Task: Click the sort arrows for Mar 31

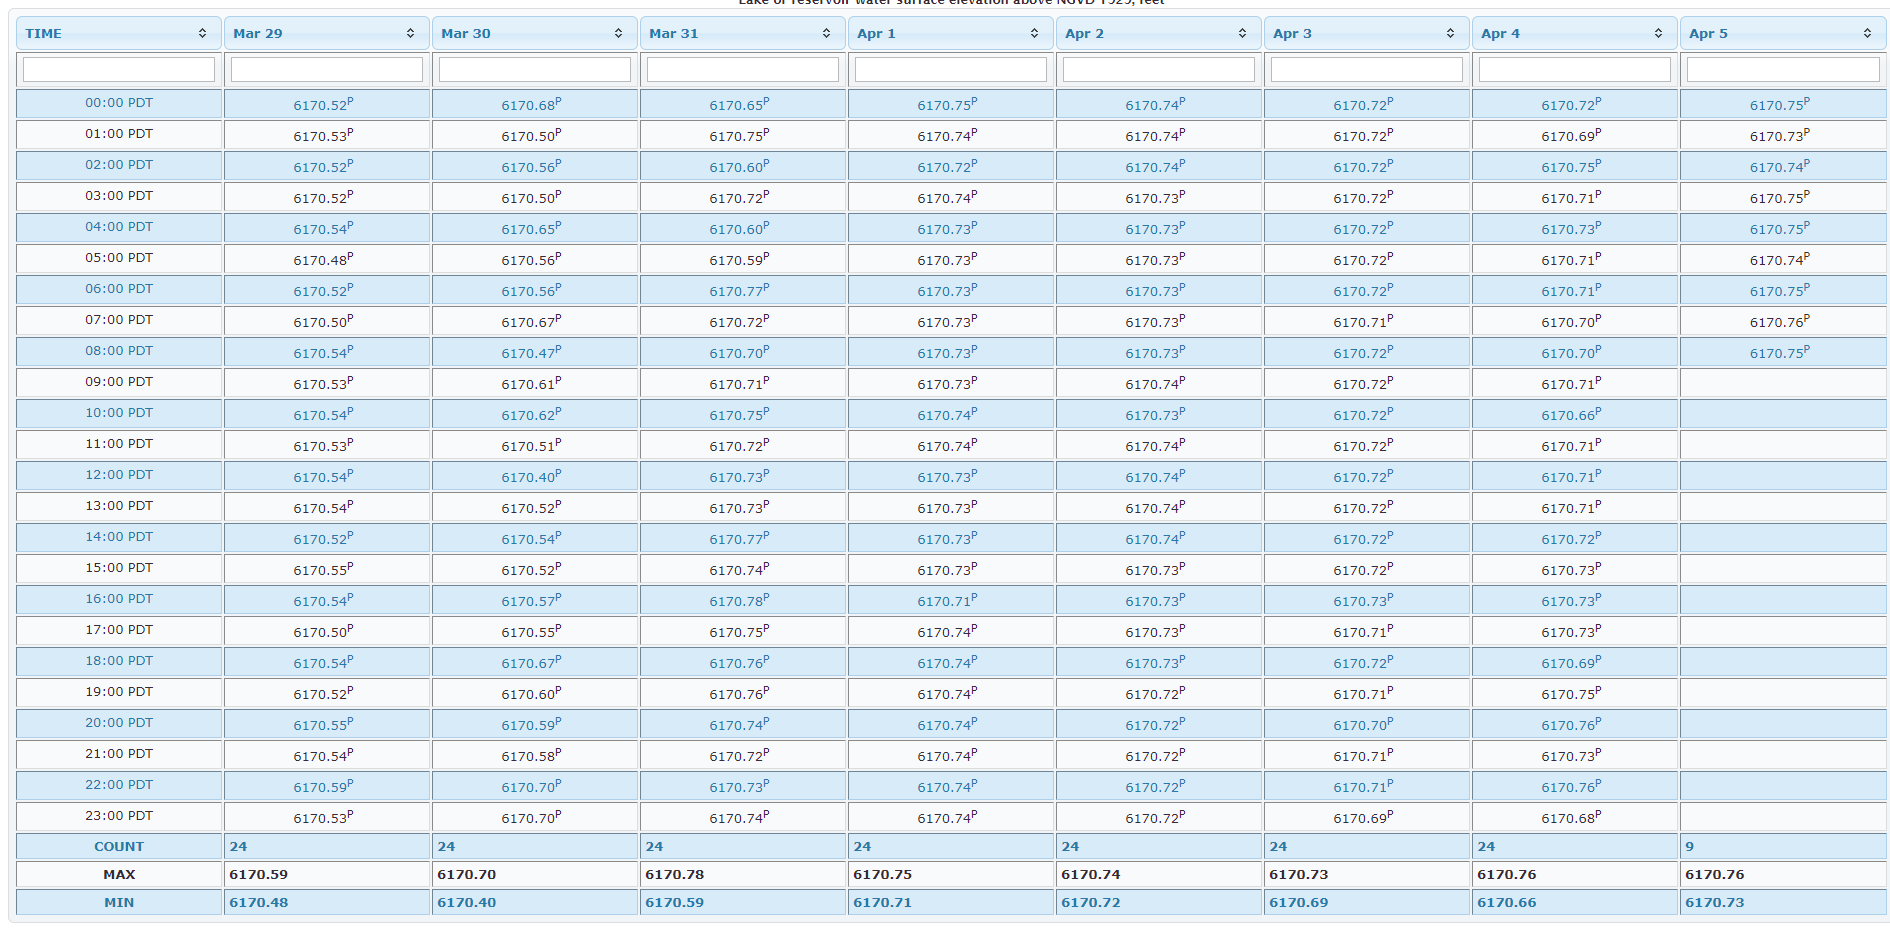Action: click(x=826, y=34)
